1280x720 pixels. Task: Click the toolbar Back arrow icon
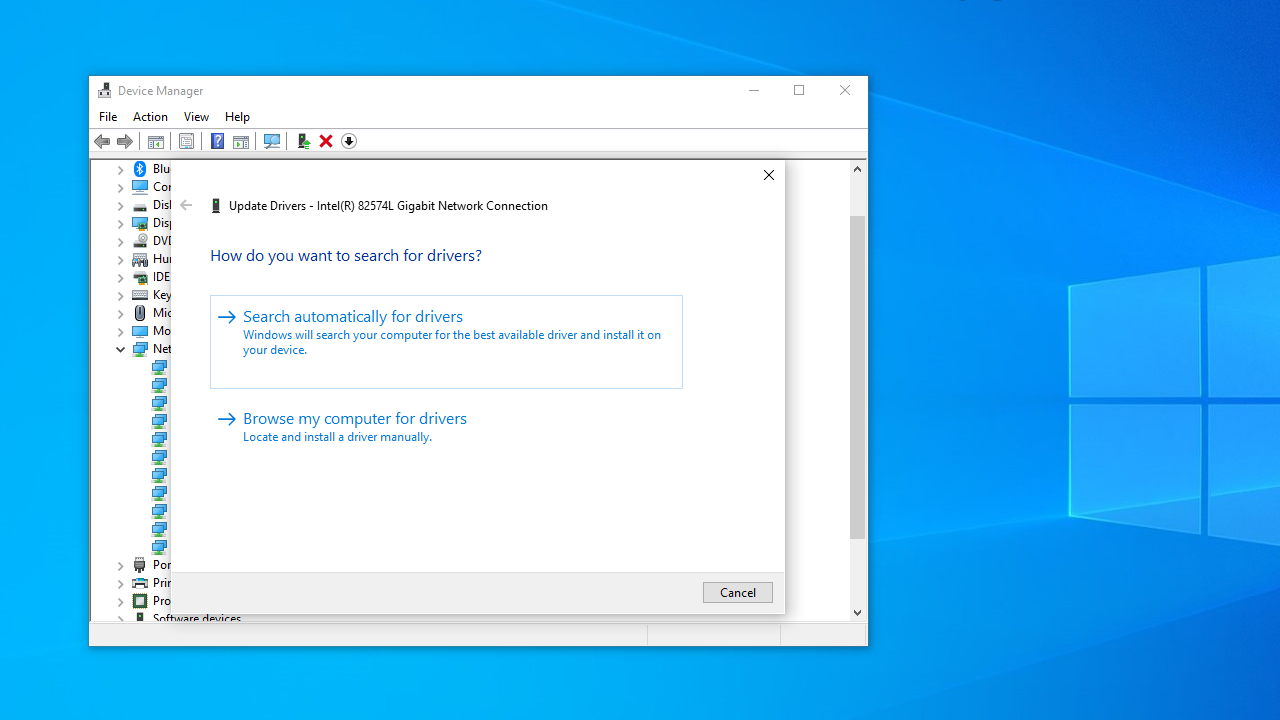pos(102,141)
